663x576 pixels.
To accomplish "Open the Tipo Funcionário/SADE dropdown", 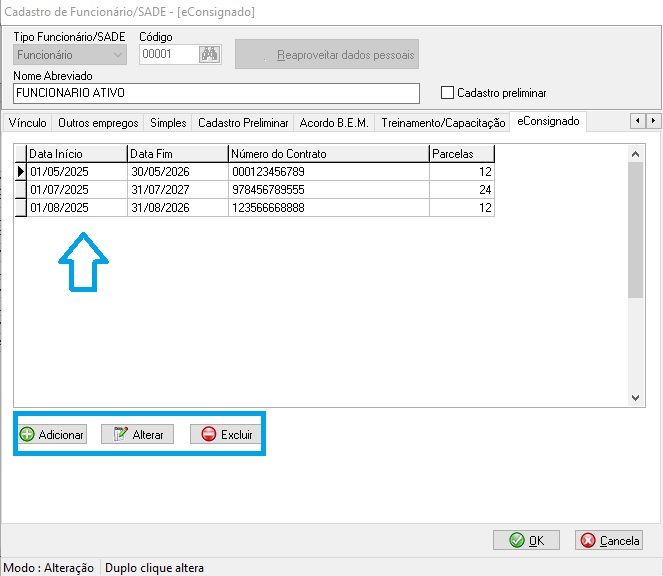I will tap(119, 54).
